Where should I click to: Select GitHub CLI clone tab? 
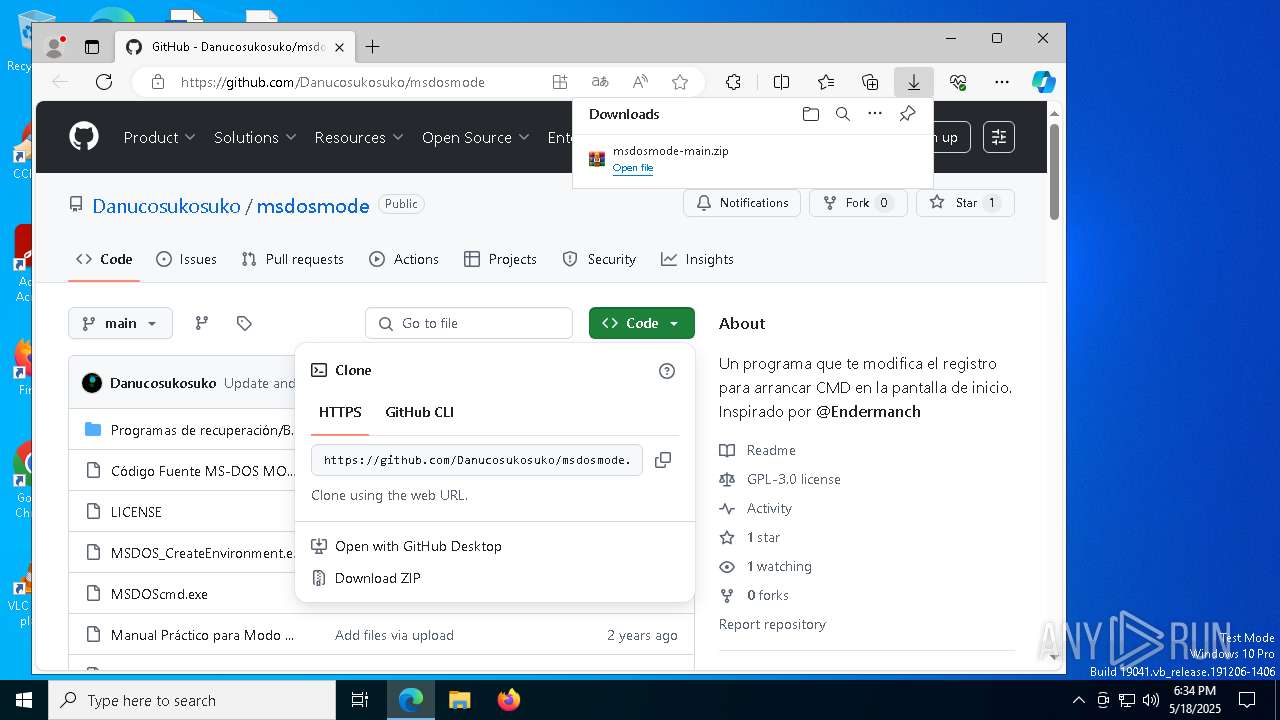point(419,412)
